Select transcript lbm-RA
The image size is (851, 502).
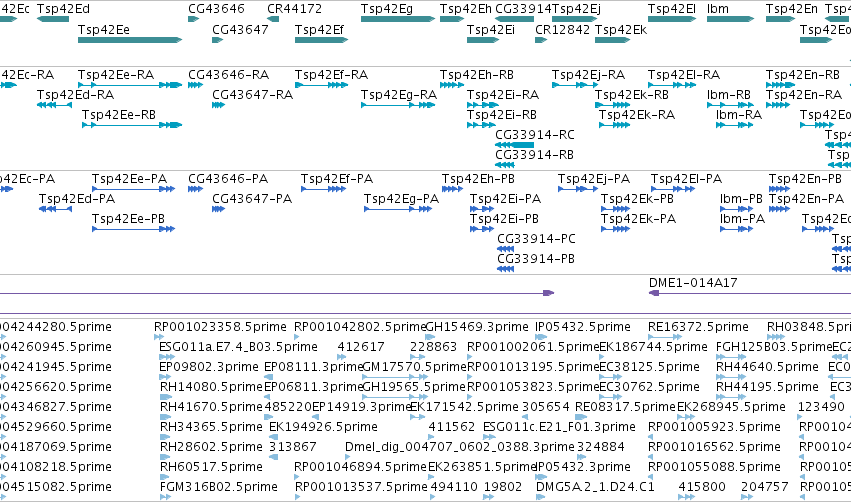click(x=739, y=115)
